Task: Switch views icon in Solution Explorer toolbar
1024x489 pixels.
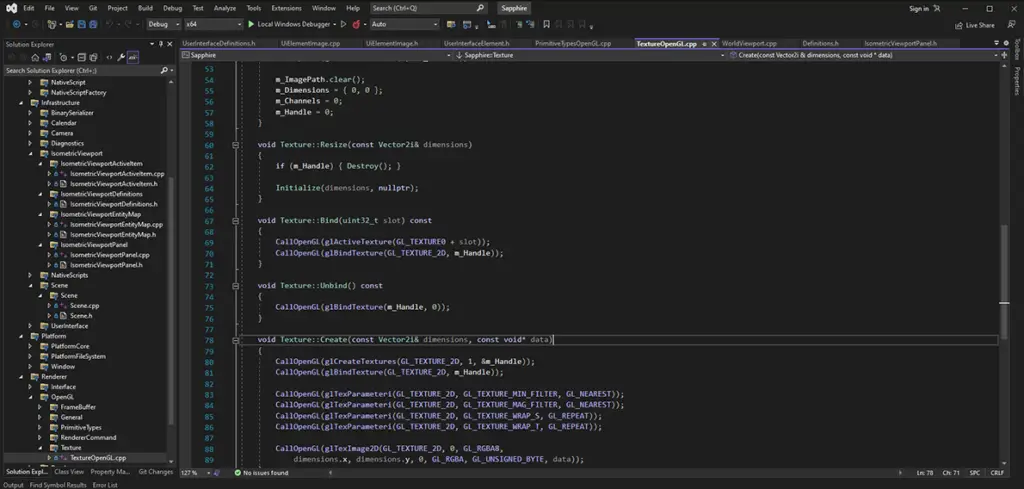Action: [46, 57]
